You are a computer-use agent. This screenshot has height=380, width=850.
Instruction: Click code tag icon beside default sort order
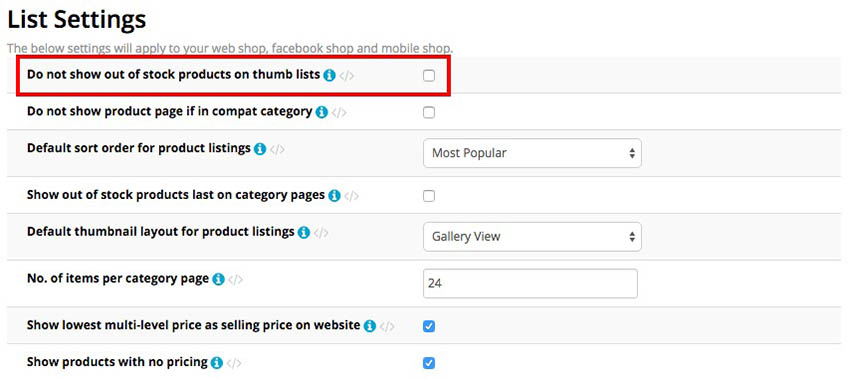pyautogui.click(x=277, y=149)
